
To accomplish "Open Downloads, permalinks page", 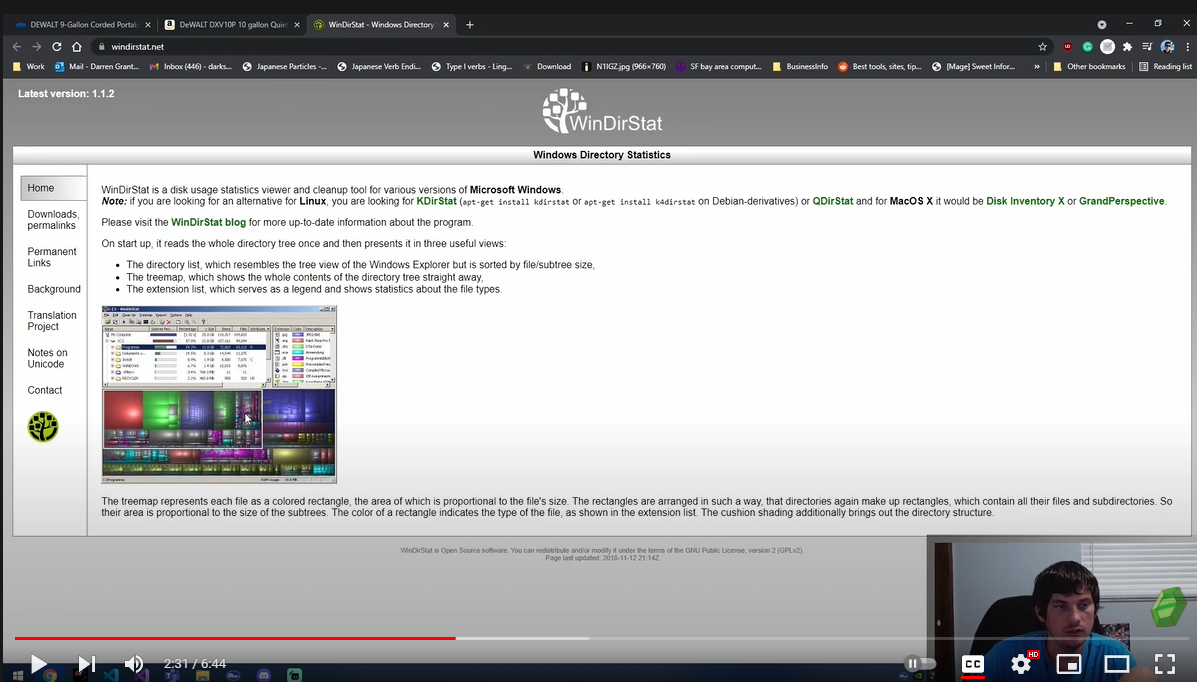I will (53, 220).
